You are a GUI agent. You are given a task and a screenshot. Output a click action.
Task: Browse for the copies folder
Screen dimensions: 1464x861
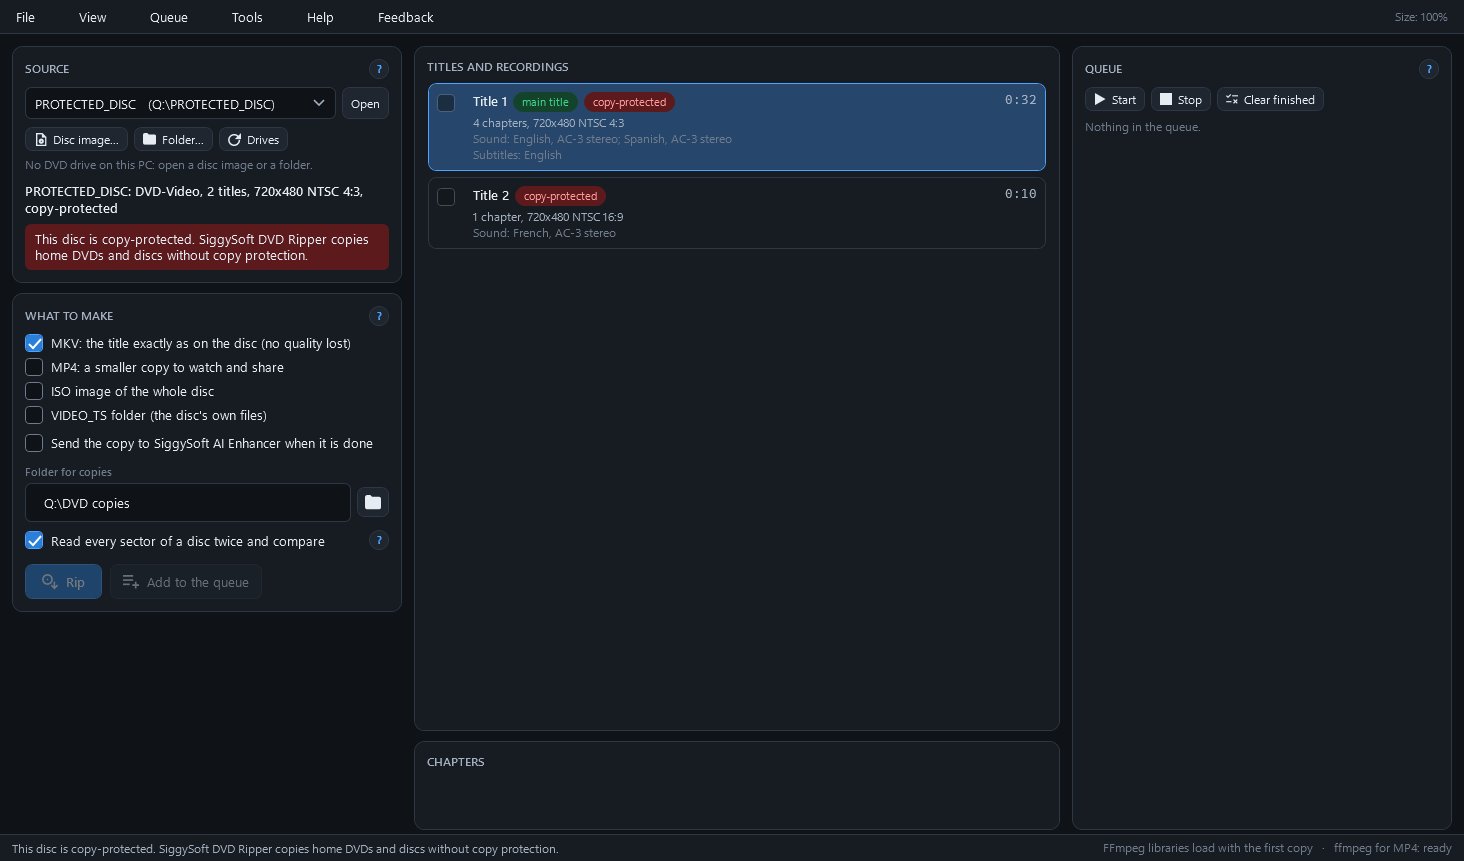point(373,502)
